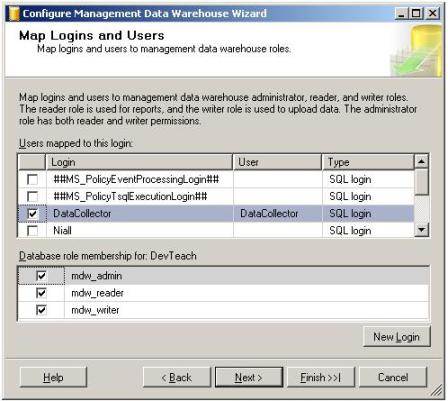Viewport: 448px width, 401px height.
Task: Check the ##MS_PolicyTsqlExecutionLogin## checkbox
Action: [x=32, y=197]
